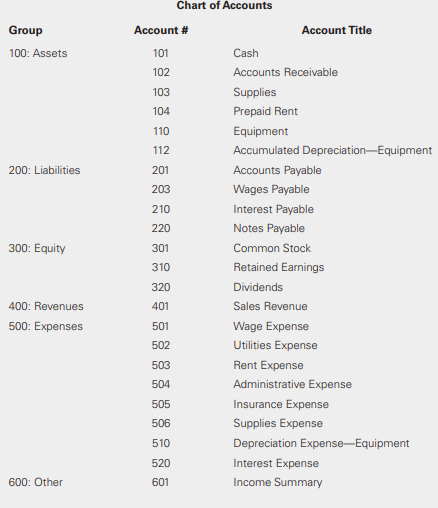Select the Prepaid Rent account

tap(265, 111)
